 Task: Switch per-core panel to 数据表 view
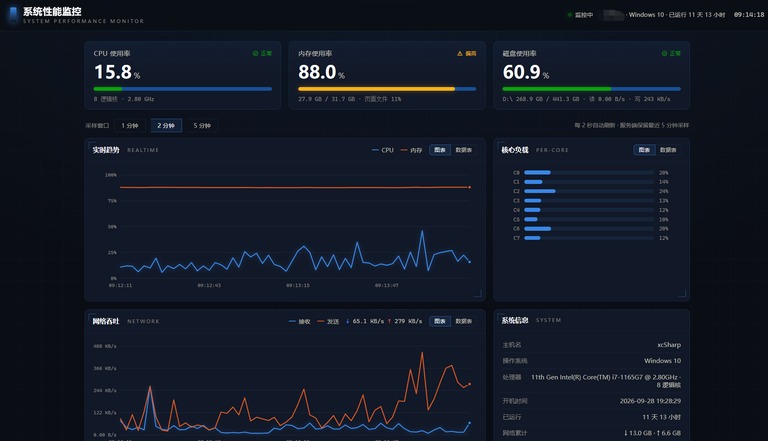(x=668, y=150)
